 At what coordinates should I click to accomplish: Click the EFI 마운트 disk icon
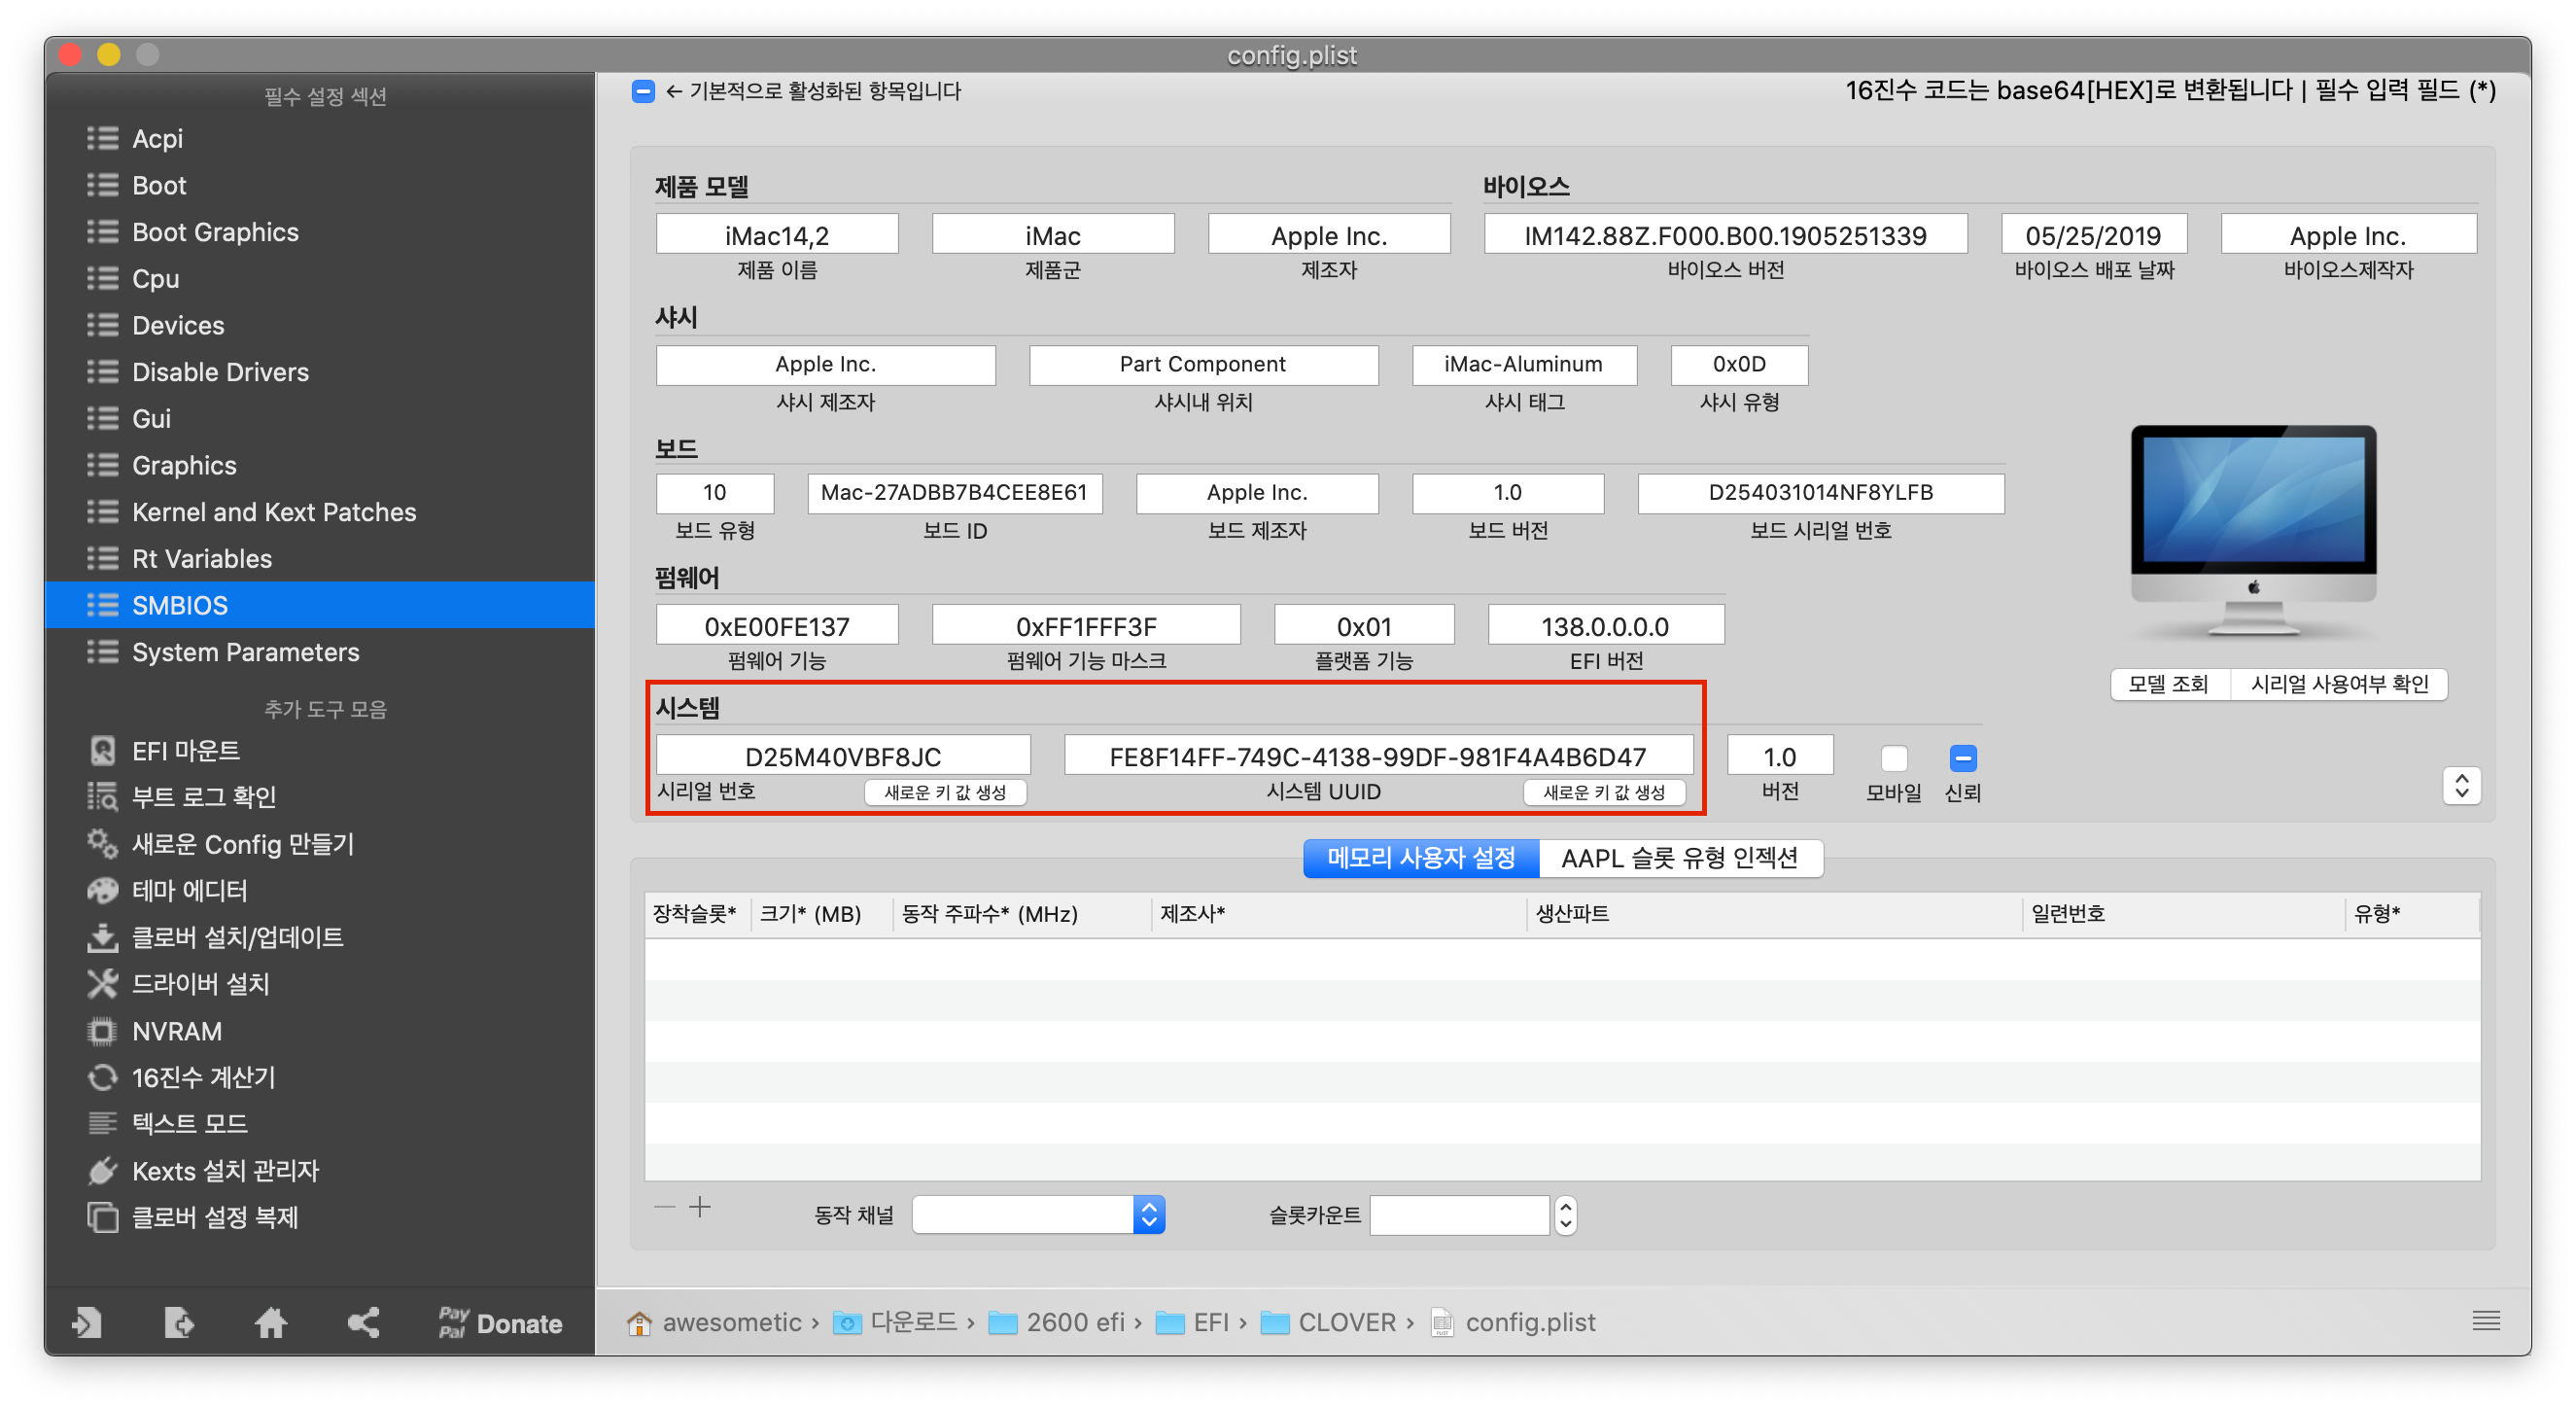pyautogui.click(x=102, y=750)
